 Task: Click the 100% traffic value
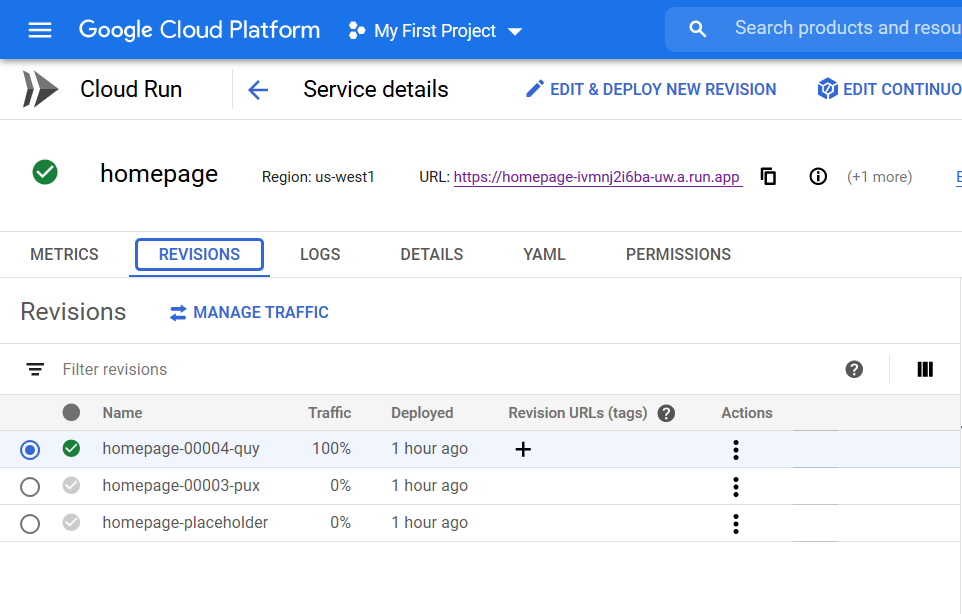(x=331, y=449)
